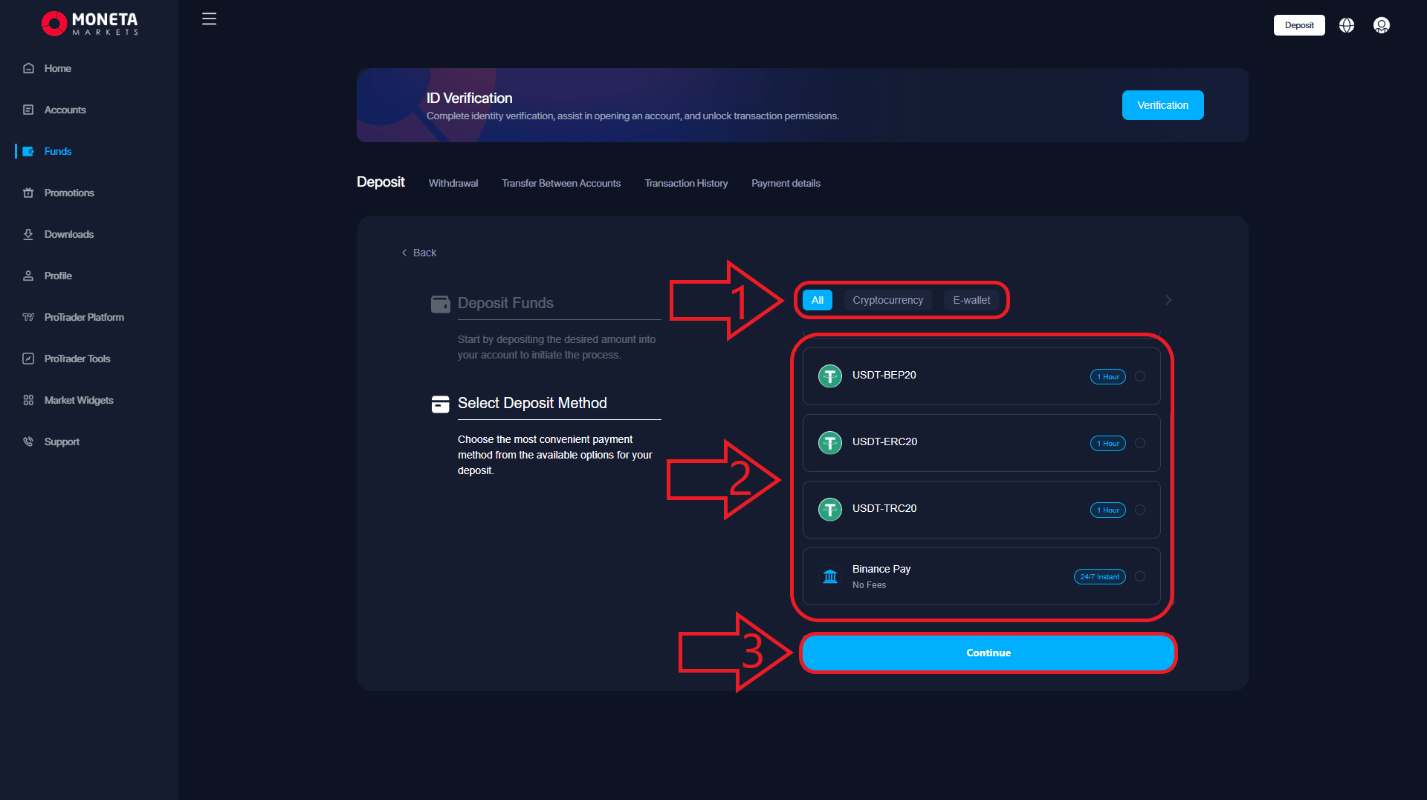Select the USDT-BEP20 radio button
This screenshot has height=800, width=1427.
tap(1140, 376)
